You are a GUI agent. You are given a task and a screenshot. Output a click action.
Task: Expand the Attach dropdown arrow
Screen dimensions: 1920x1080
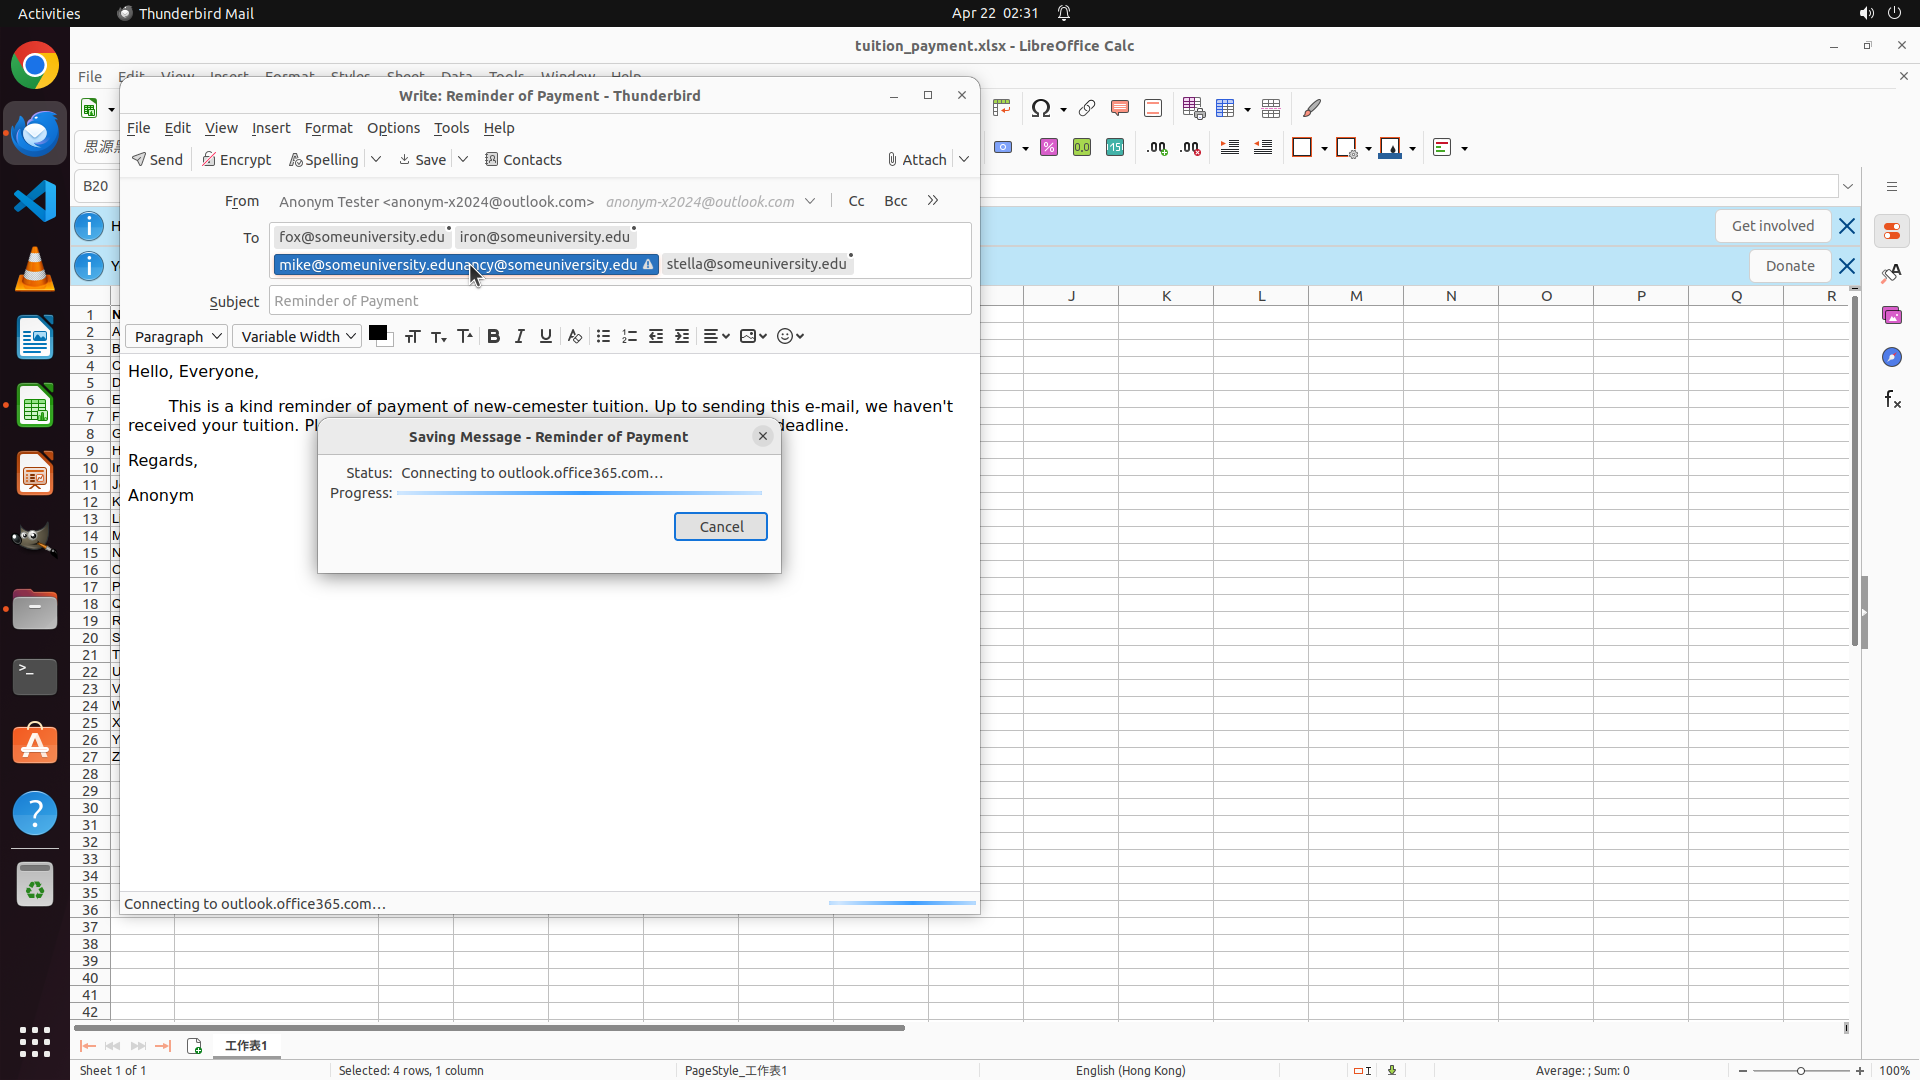point(964,160)
